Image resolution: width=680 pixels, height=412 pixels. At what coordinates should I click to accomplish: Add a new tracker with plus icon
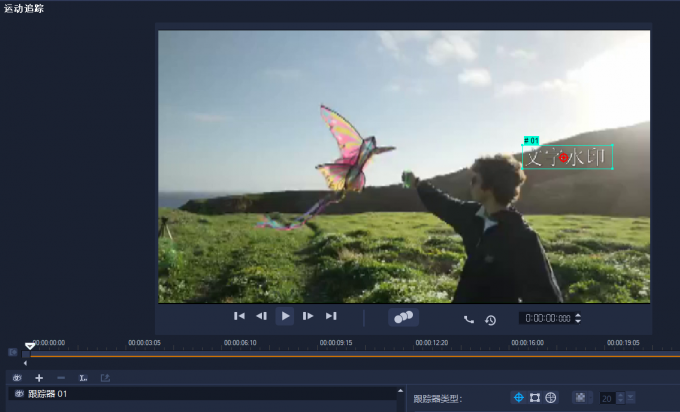[39, 378]
